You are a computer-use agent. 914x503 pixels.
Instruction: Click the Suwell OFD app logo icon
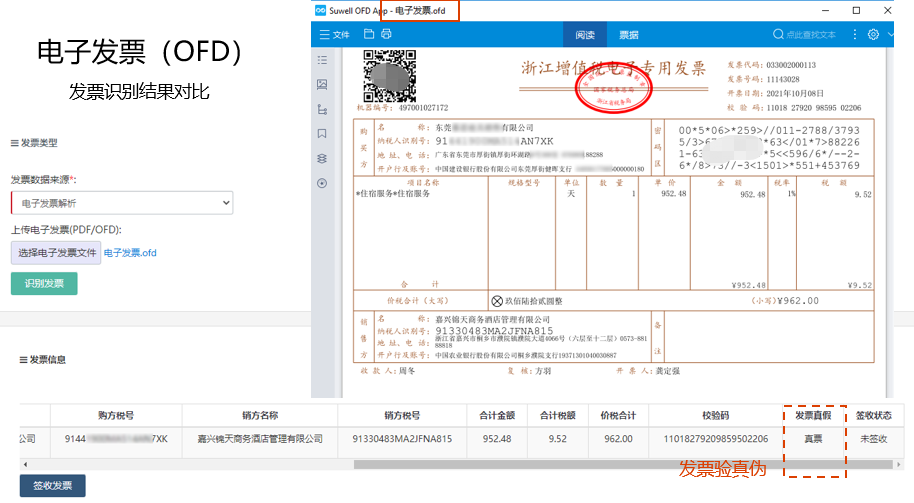coord(321,10)
